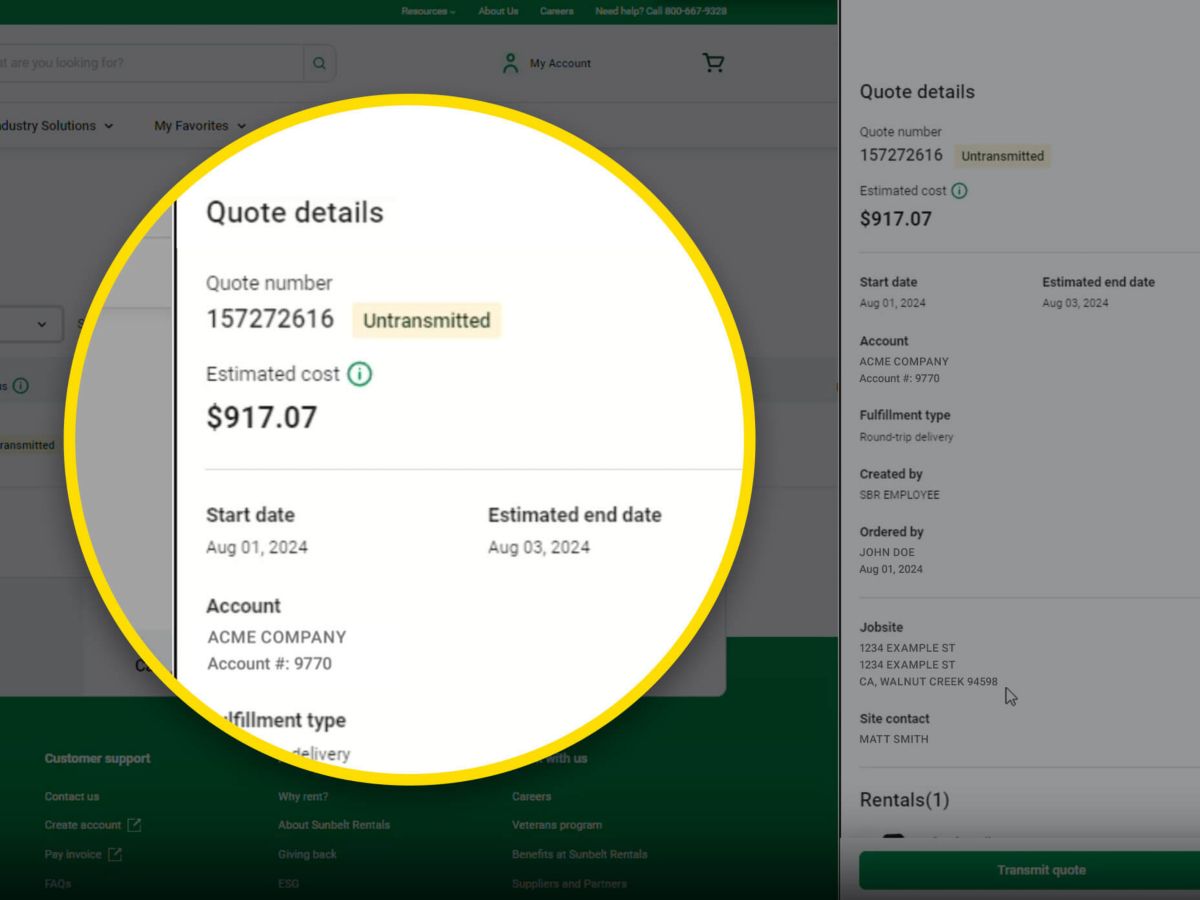1200x900 pixels.
Task: Open About Us in the top bar
Action: click(498, 11)
